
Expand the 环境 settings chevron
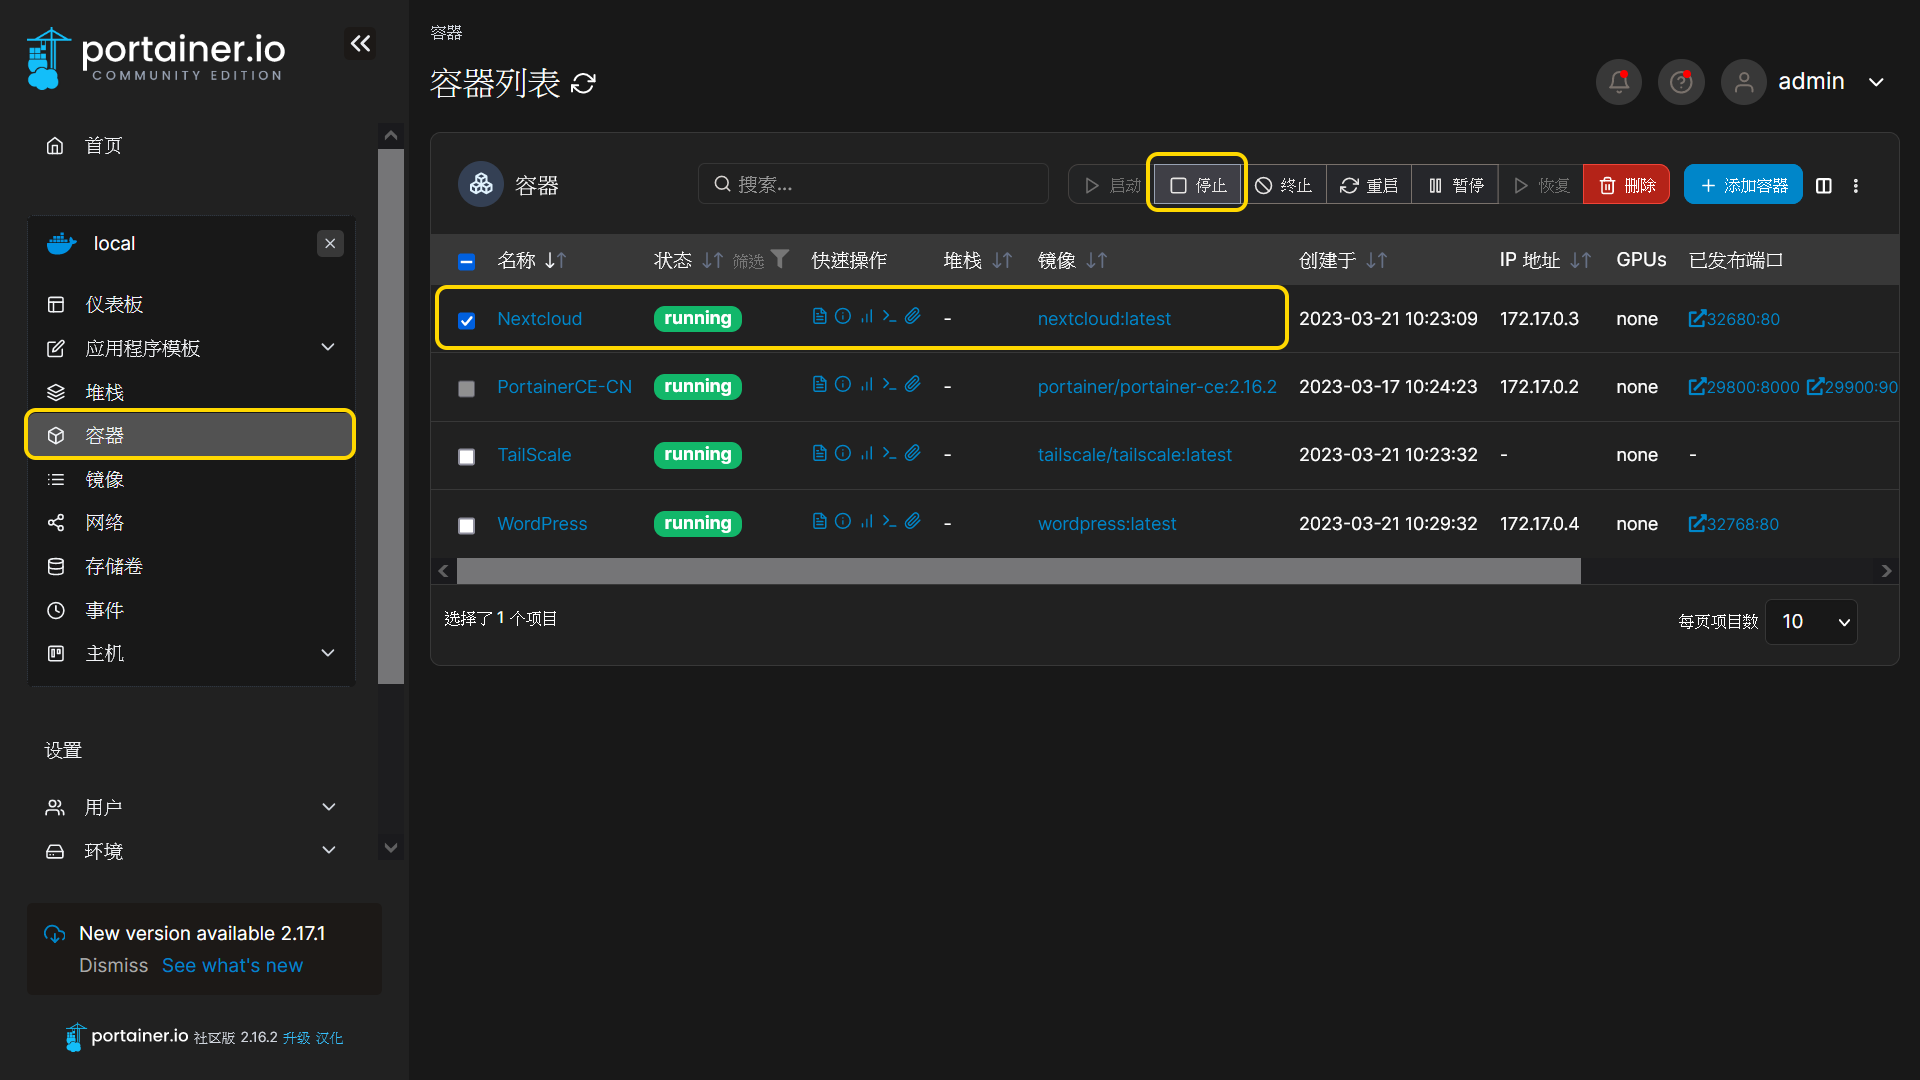click(x=328, y=850)
